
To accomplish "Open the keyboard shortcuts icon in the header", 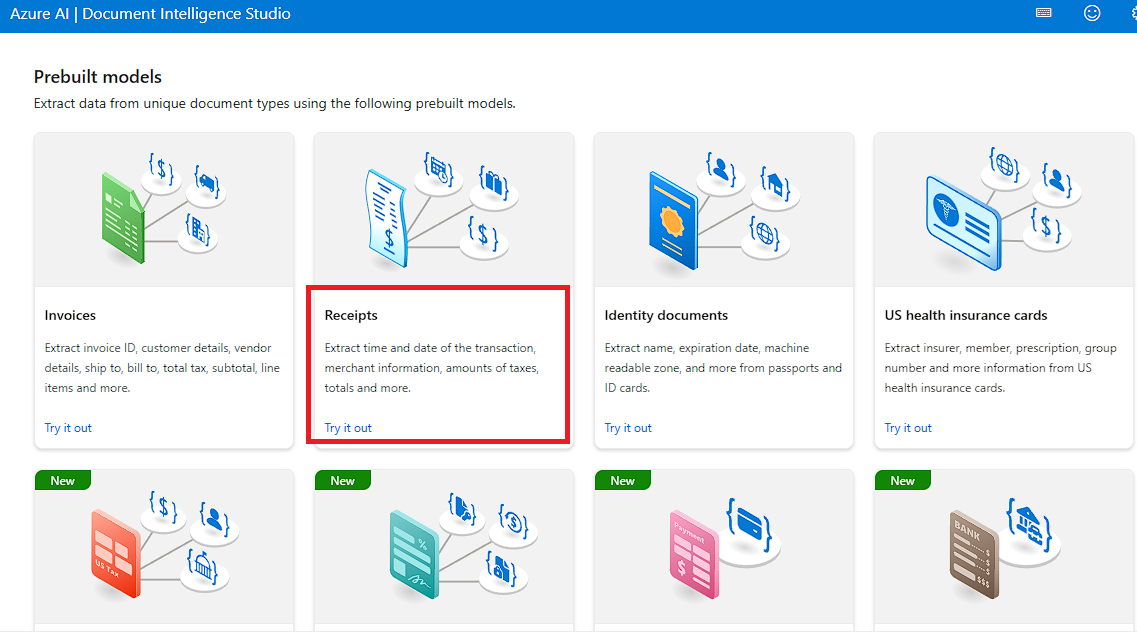I will 1043,13.
